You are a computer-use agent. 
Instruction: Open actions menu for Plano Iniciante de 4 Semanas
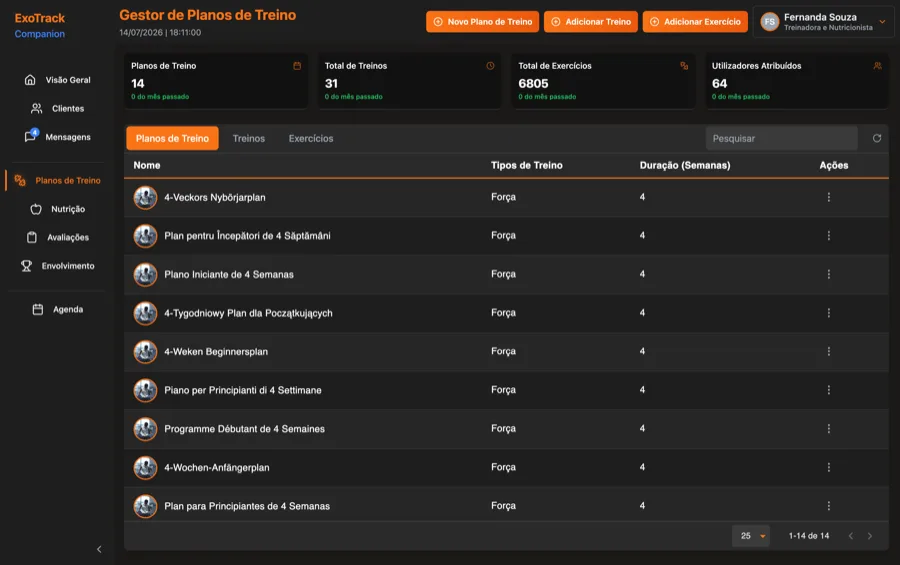pos(828,274)
